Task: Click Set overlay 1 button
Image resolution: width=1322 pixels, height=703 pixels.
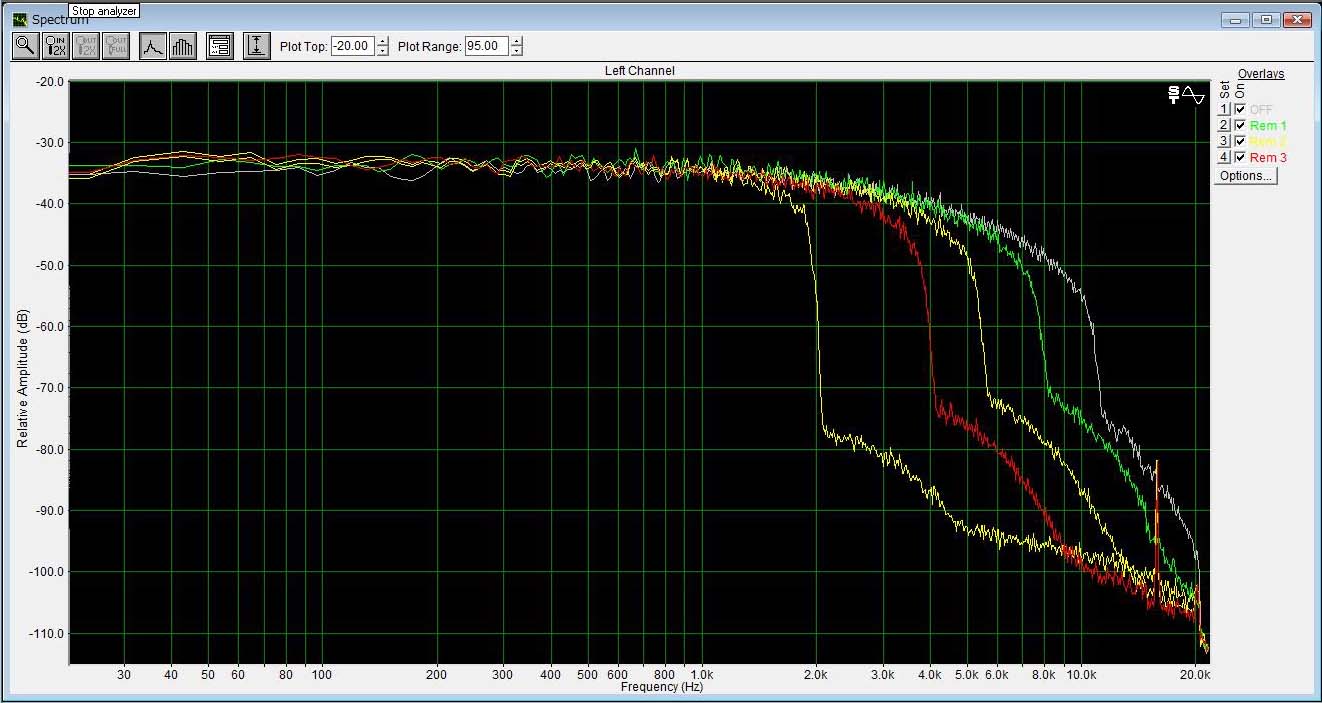Action: tap(1224, 109)
